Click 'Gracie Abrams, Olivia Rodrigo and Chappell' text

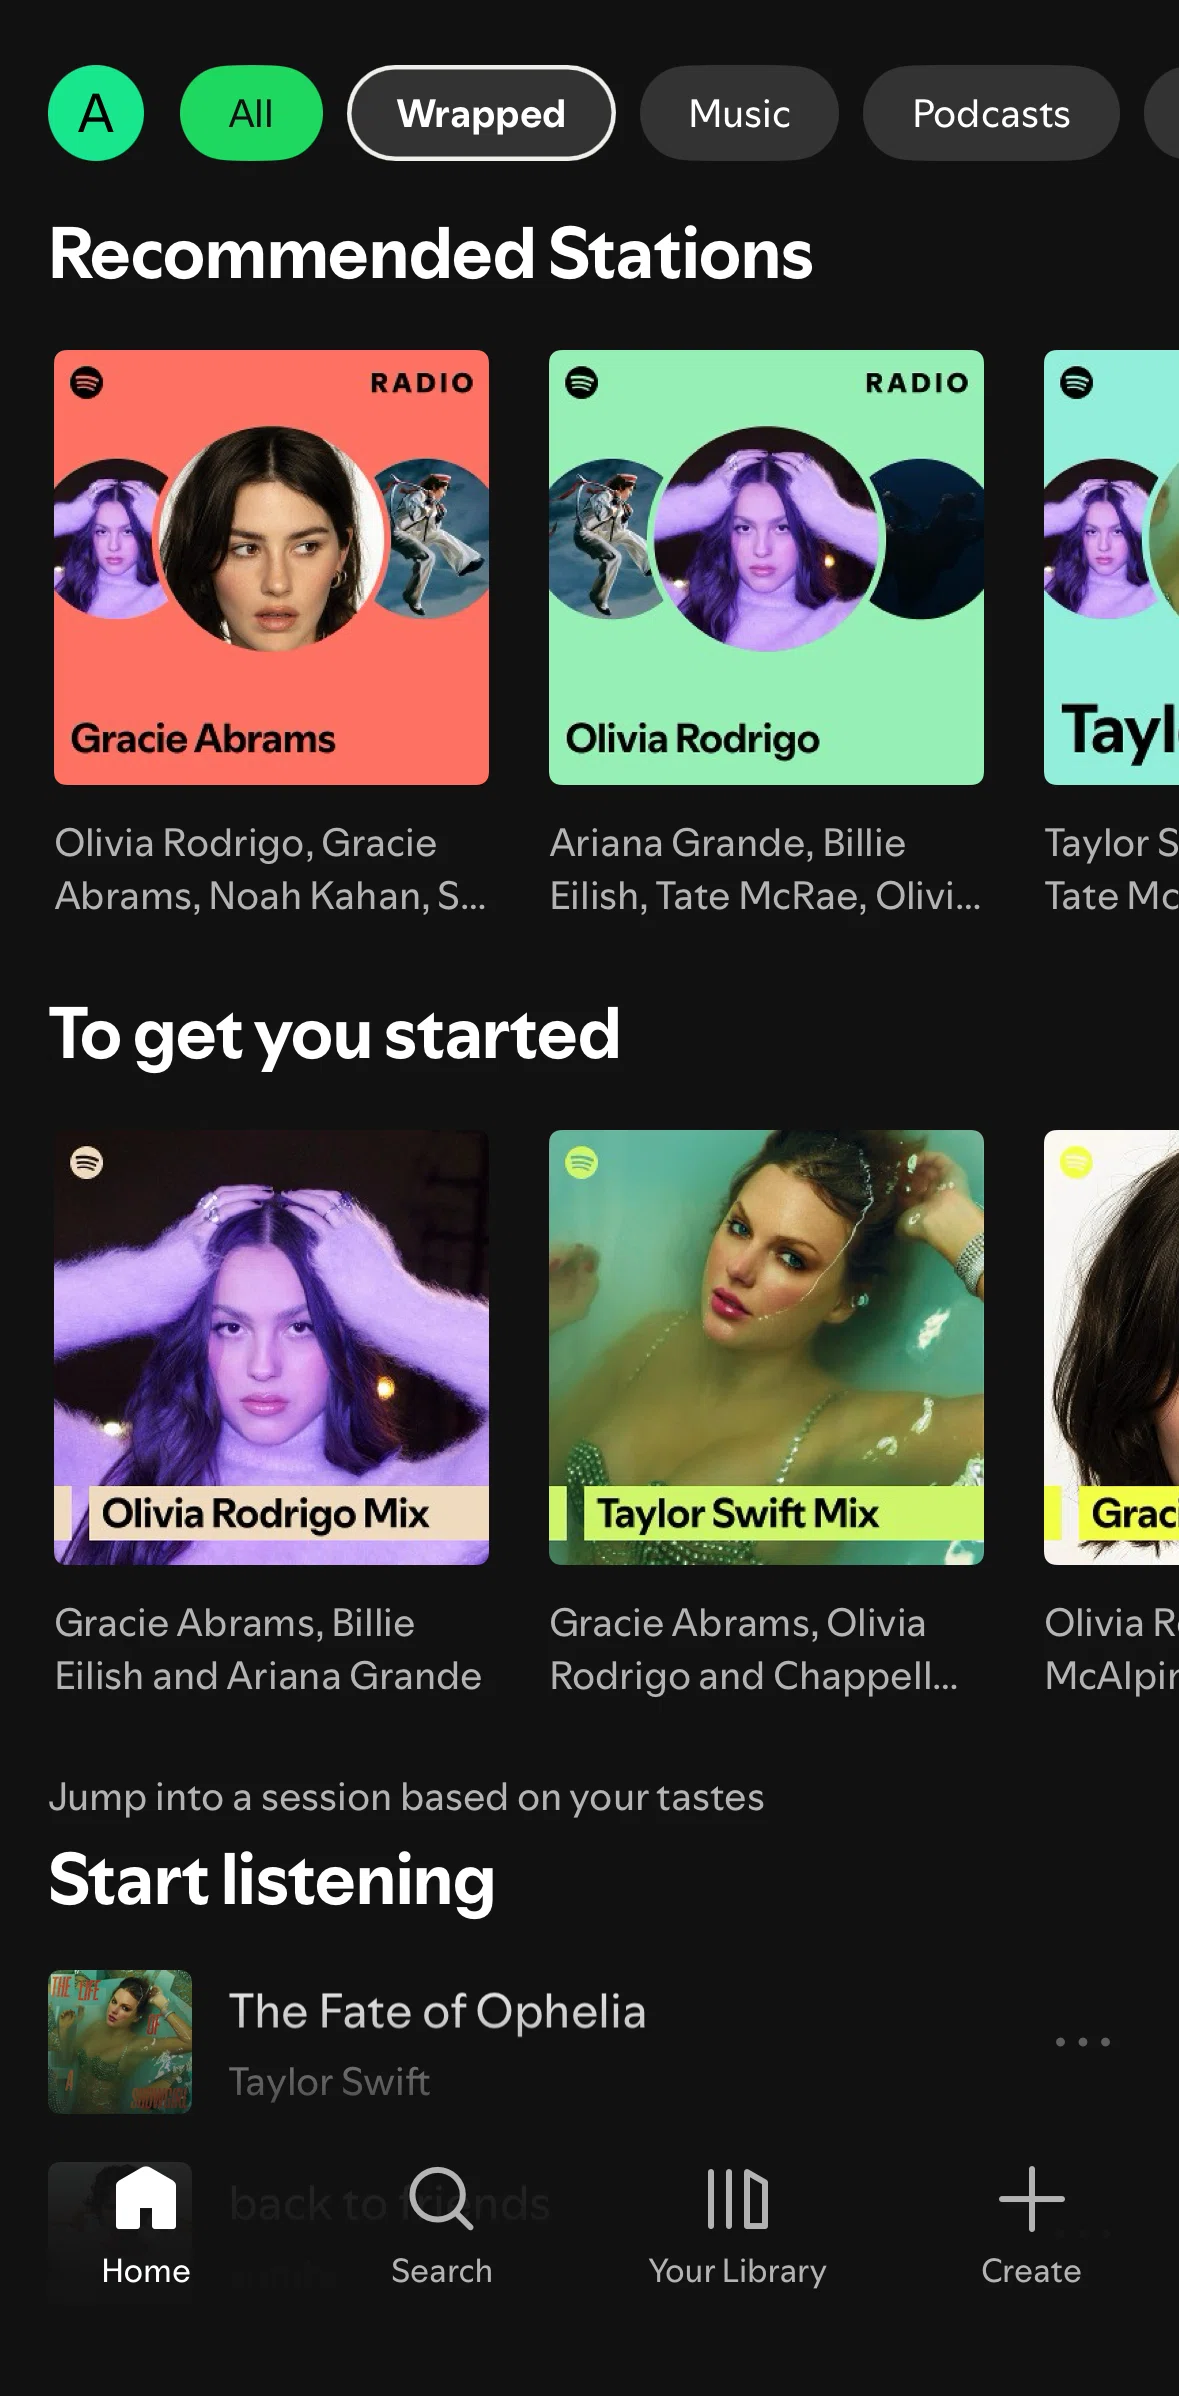[754, 1649]
